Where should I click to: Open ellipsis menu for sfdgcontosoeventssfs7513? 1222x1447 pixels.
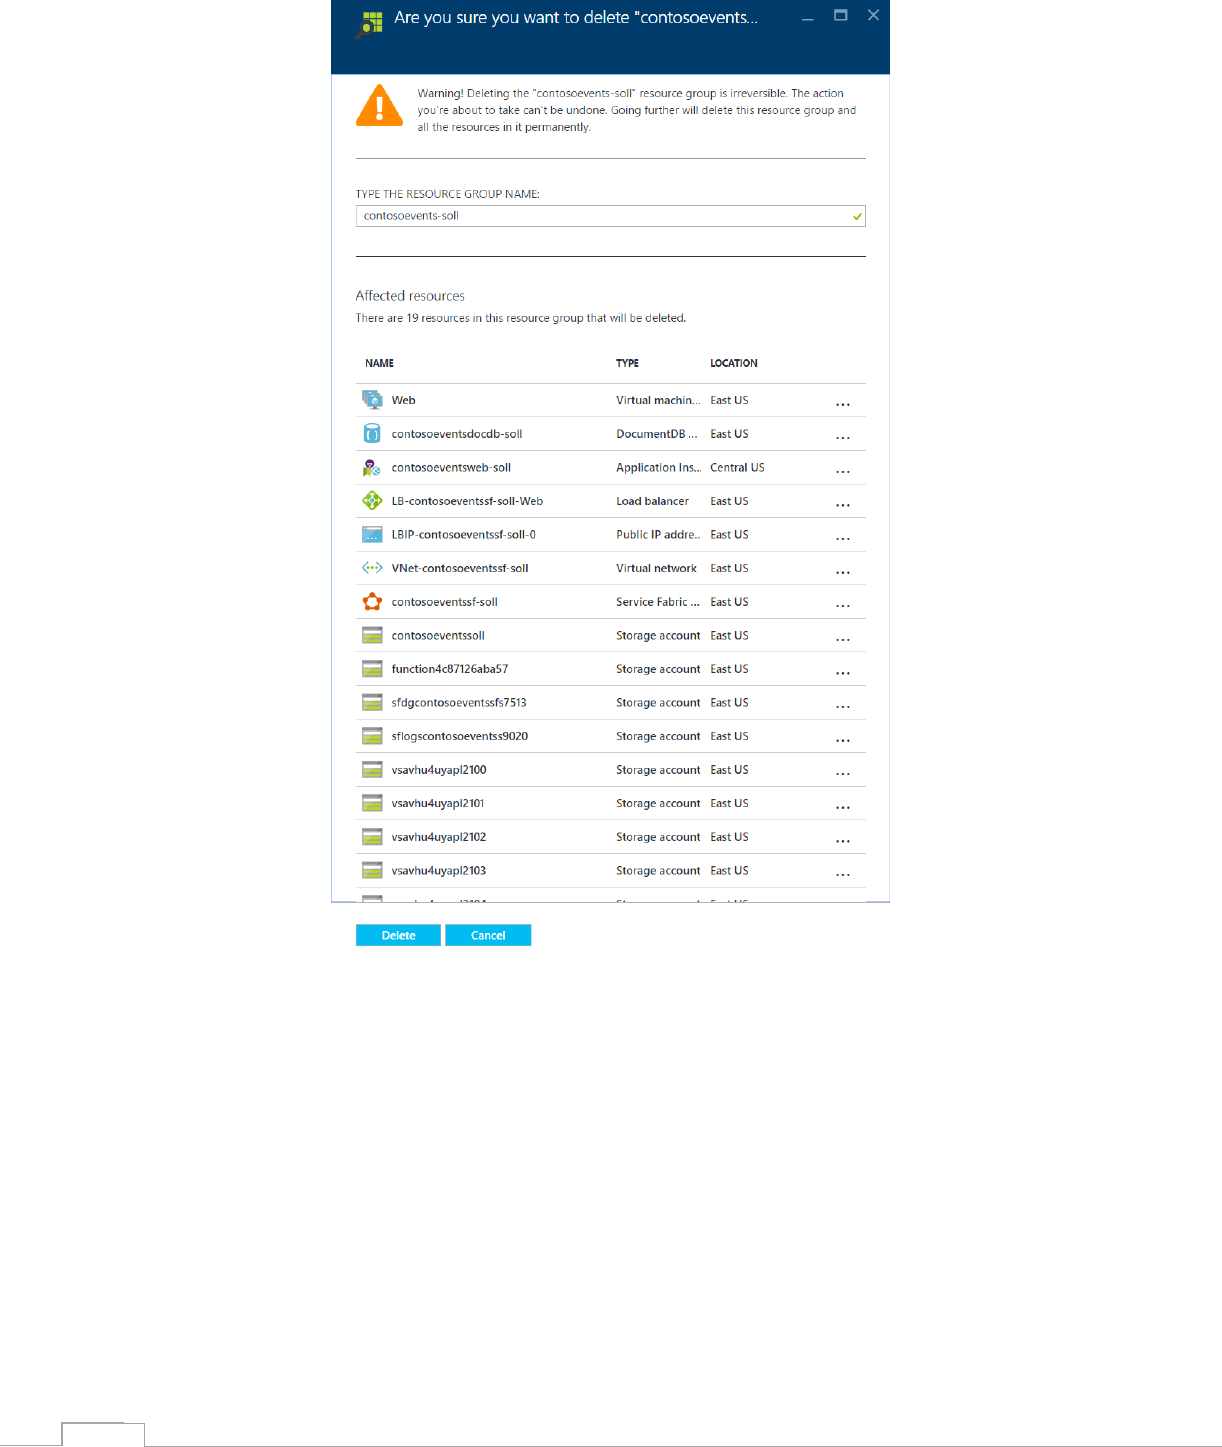point(843,706)
